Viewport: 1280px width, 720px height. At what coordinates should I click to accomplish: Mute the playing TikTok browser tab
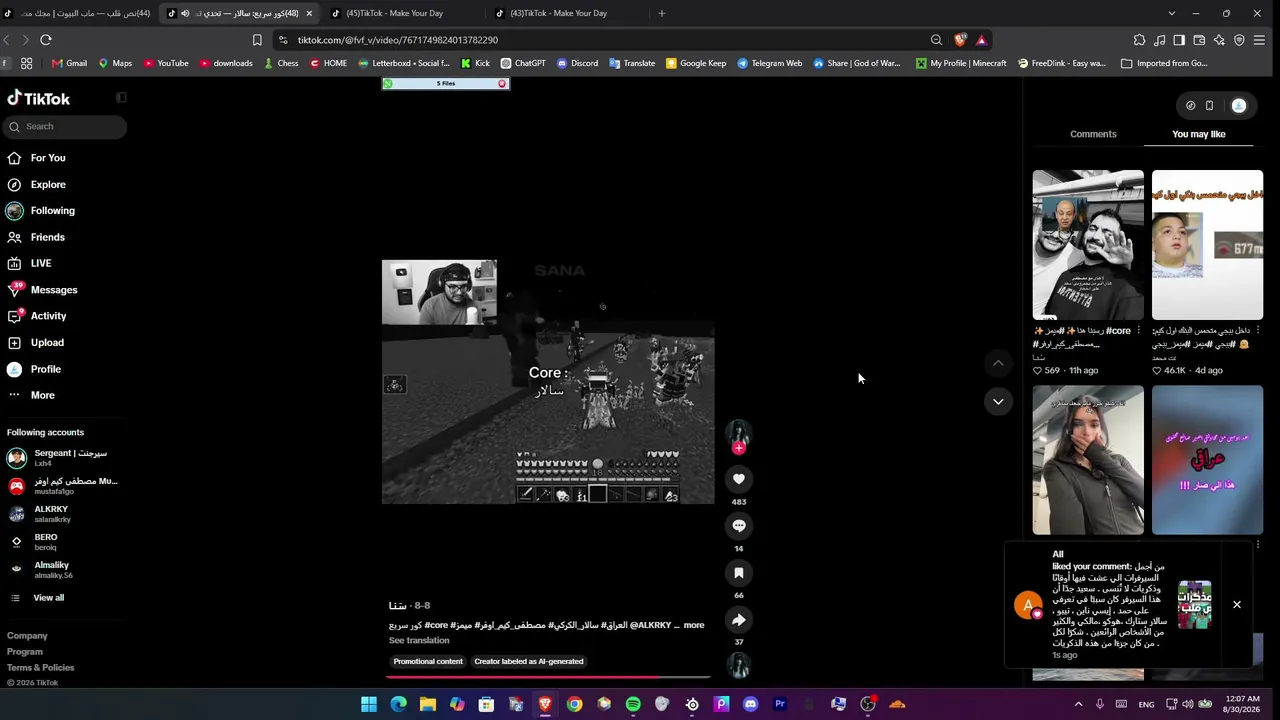coord(185,13)
